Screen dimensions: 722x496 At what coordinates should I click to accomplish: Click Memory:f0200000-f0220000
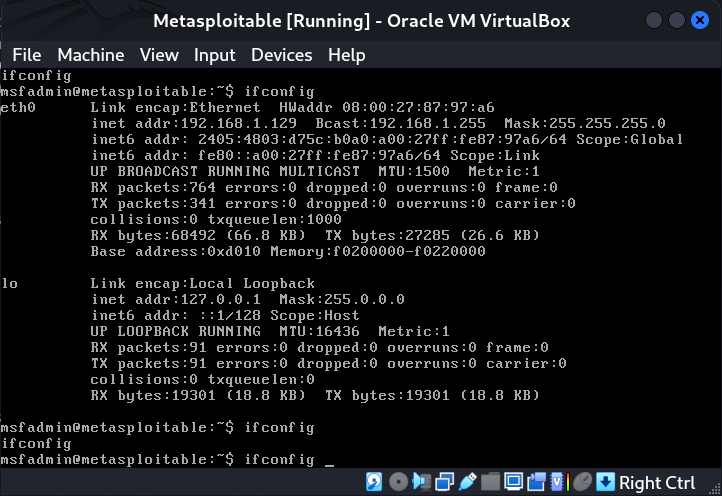click(378, 251)
